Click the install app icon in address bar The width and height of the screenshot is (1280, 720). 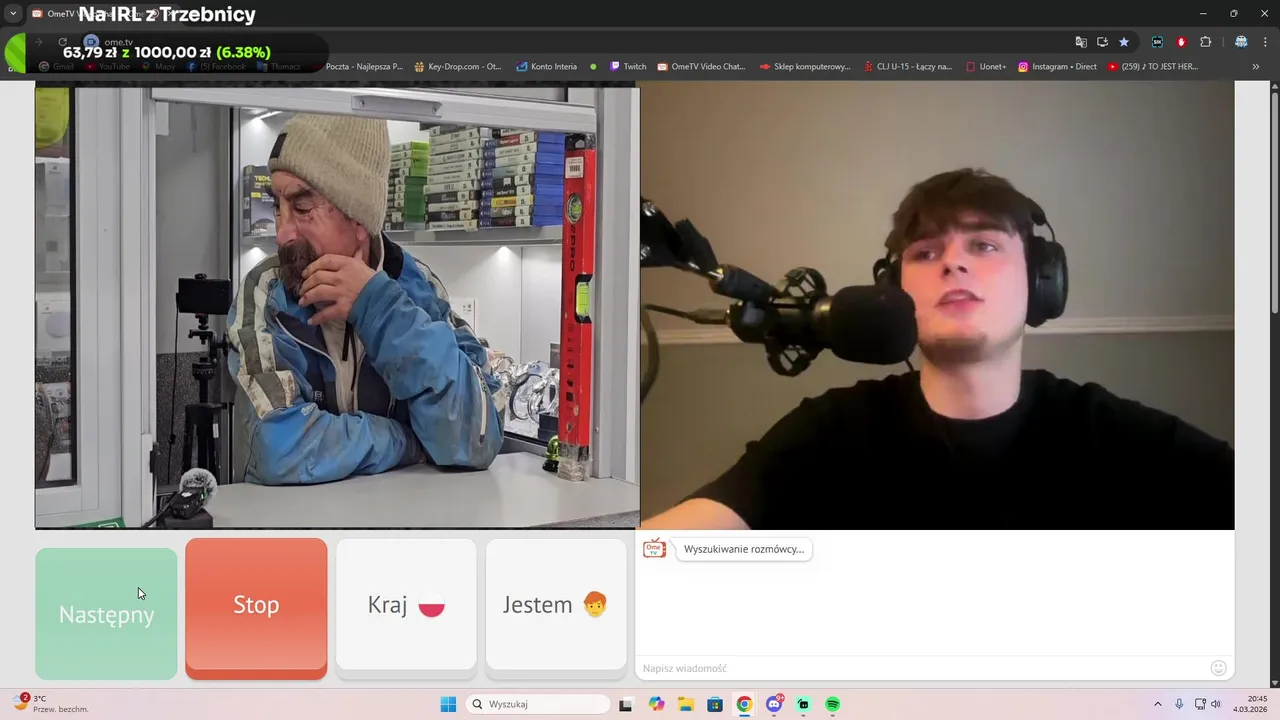1102,42
